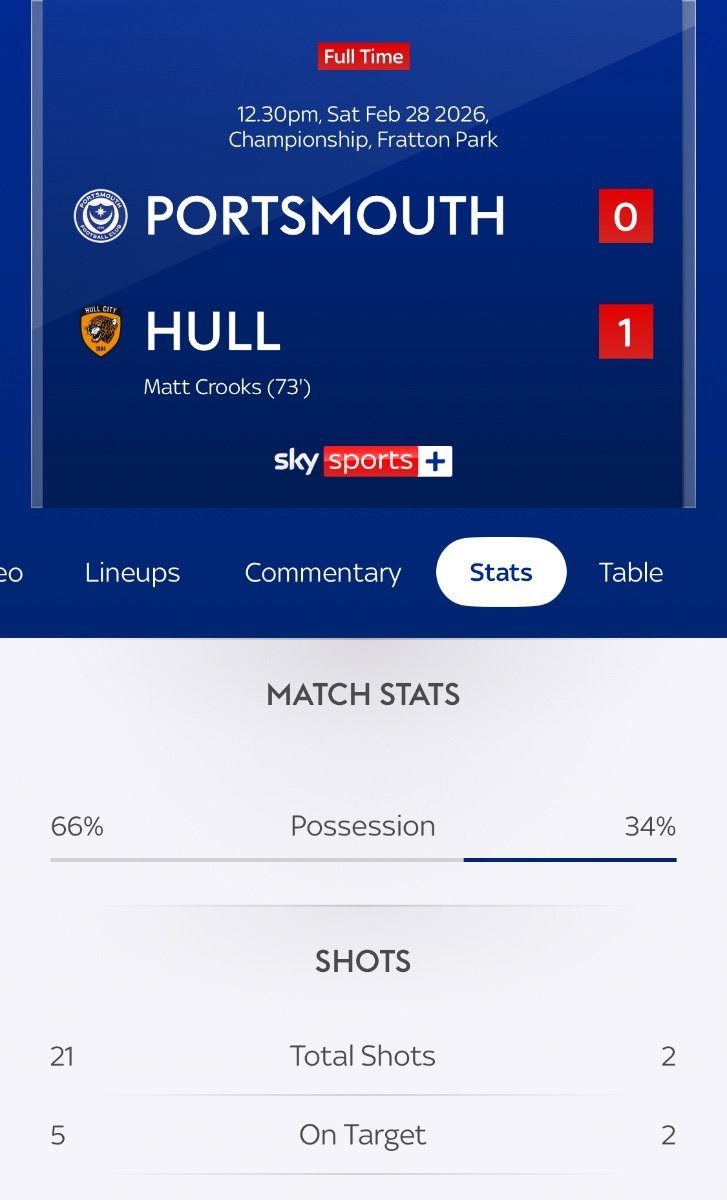
Task: Click the possession bar
Action: point(363,859)
